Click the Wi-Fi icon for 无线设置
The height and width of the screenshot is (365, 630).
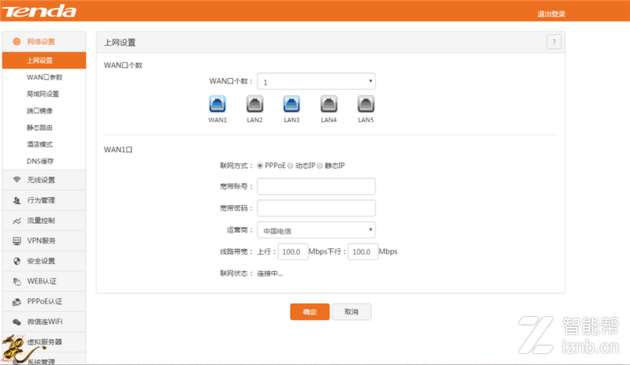pyautogui.click(x=16, y=179)
